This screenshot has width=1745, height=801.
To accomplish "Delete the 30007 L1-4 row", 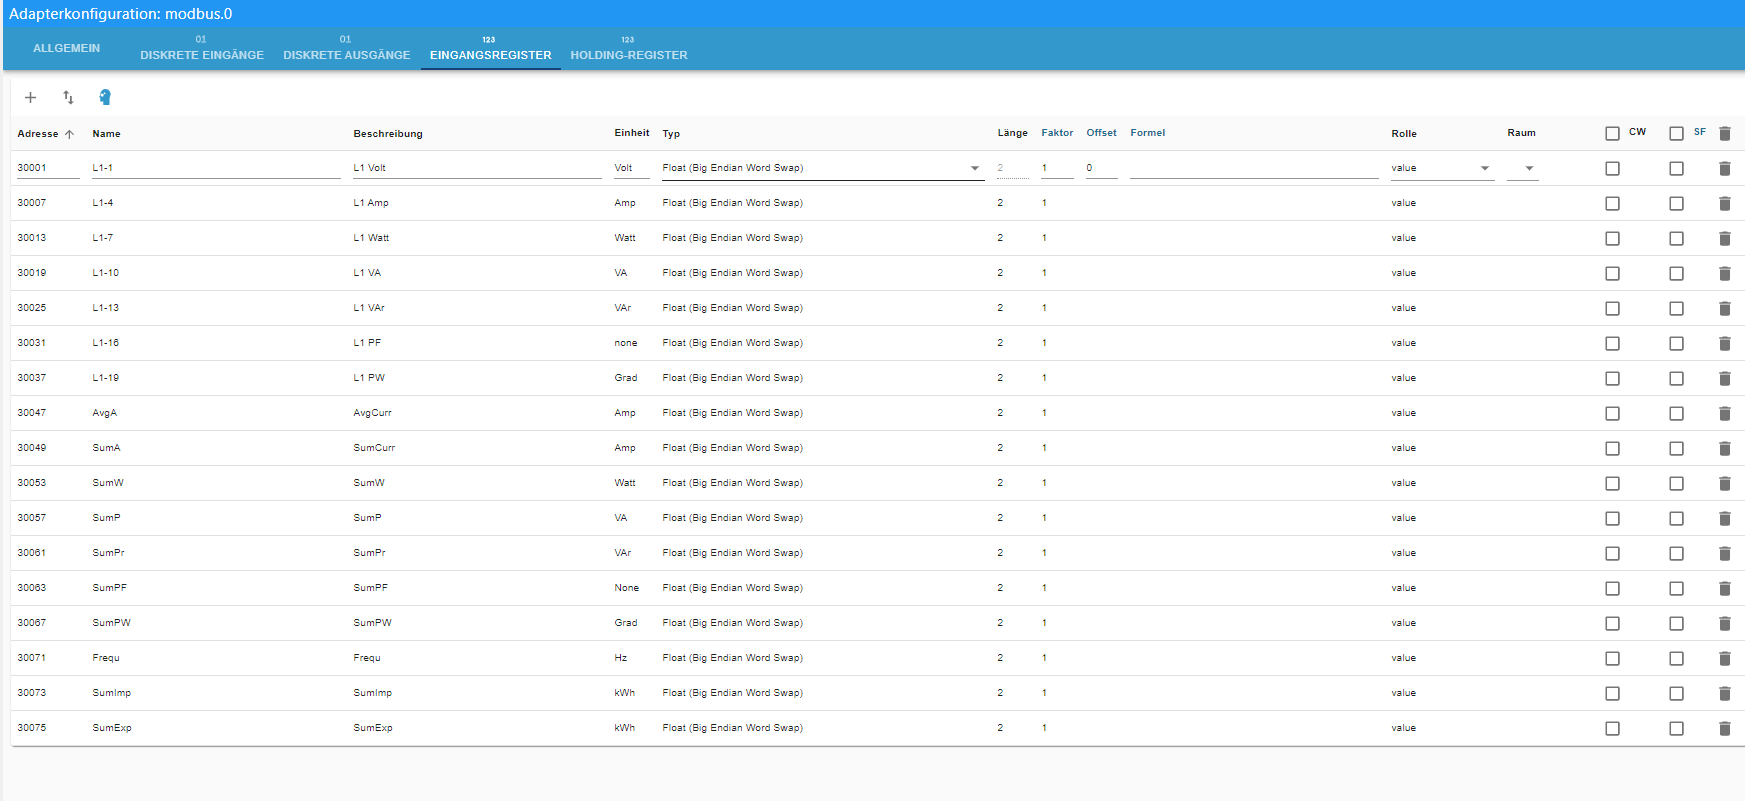I will pos(1725,203).
